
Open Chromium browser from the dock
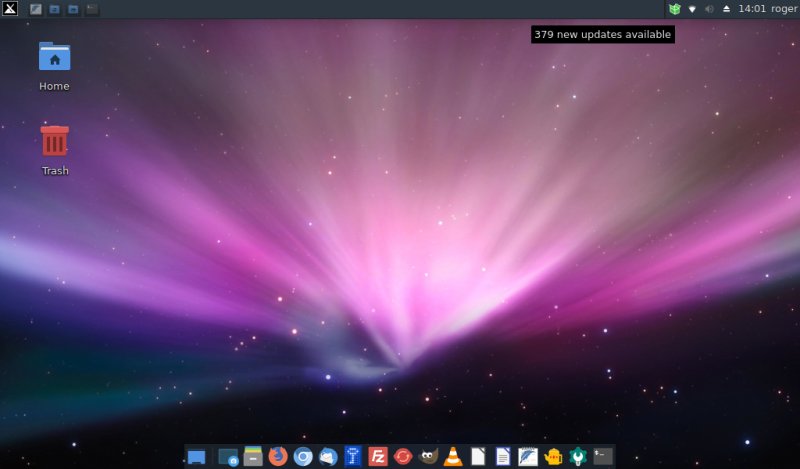point(303,456)
